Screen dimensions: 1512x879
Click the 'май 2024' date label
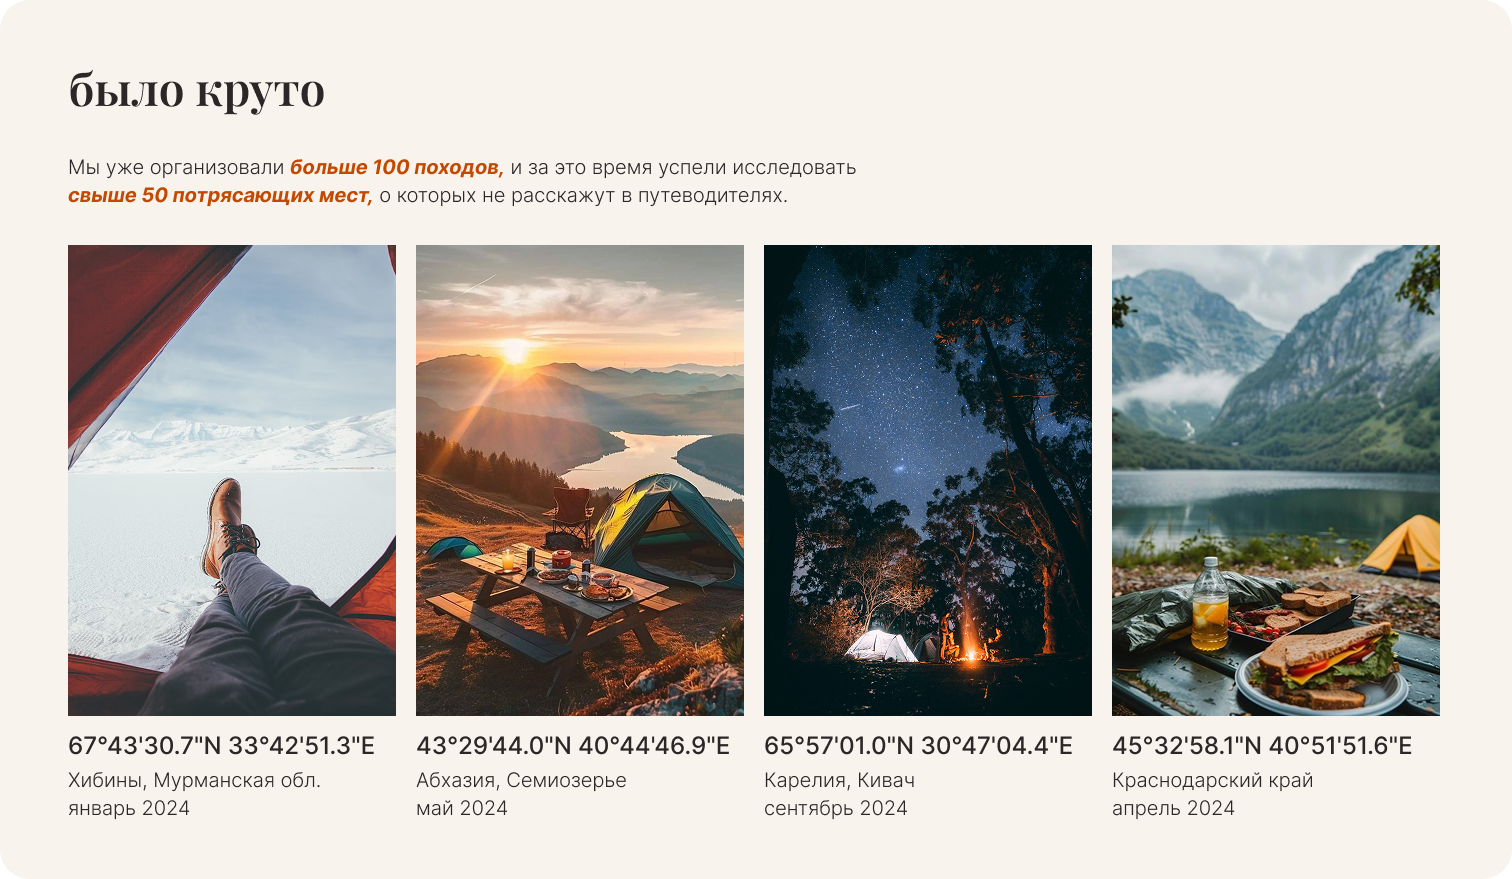tap(462, 808)
